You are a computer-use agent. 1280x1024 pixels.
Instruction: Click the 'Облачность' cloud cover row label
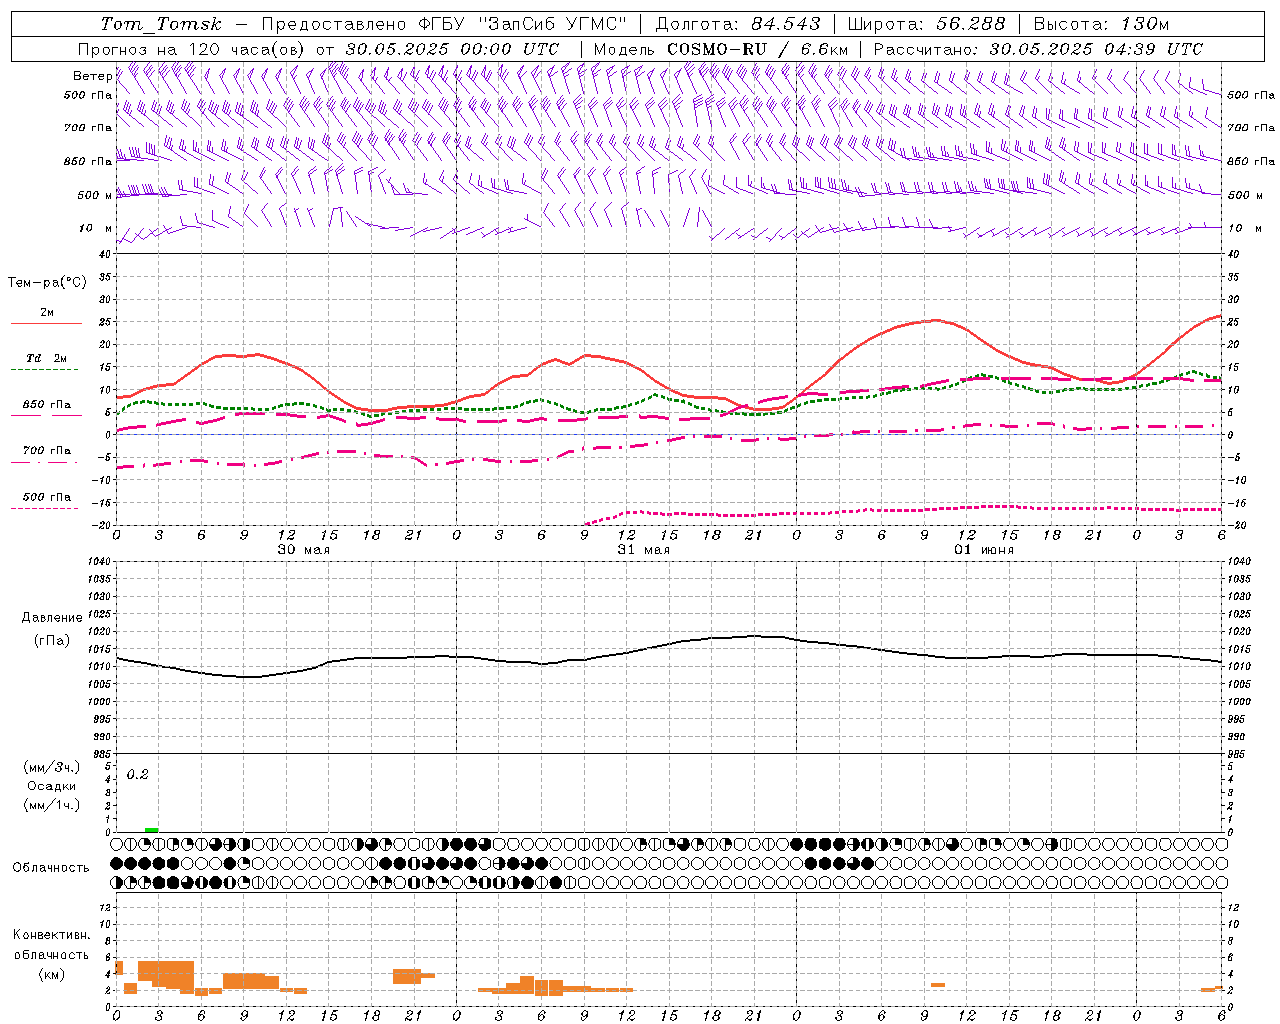pos(51,868)
